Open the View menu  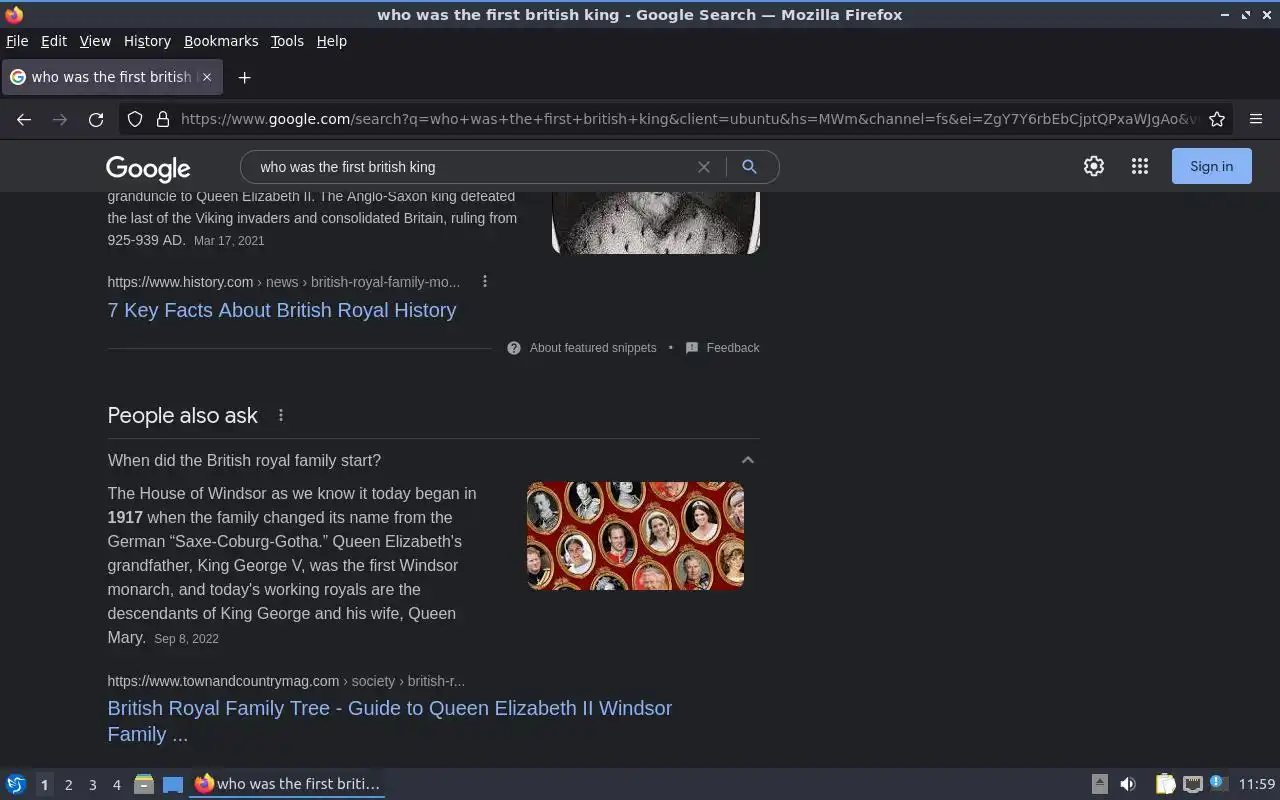(95, 41)
